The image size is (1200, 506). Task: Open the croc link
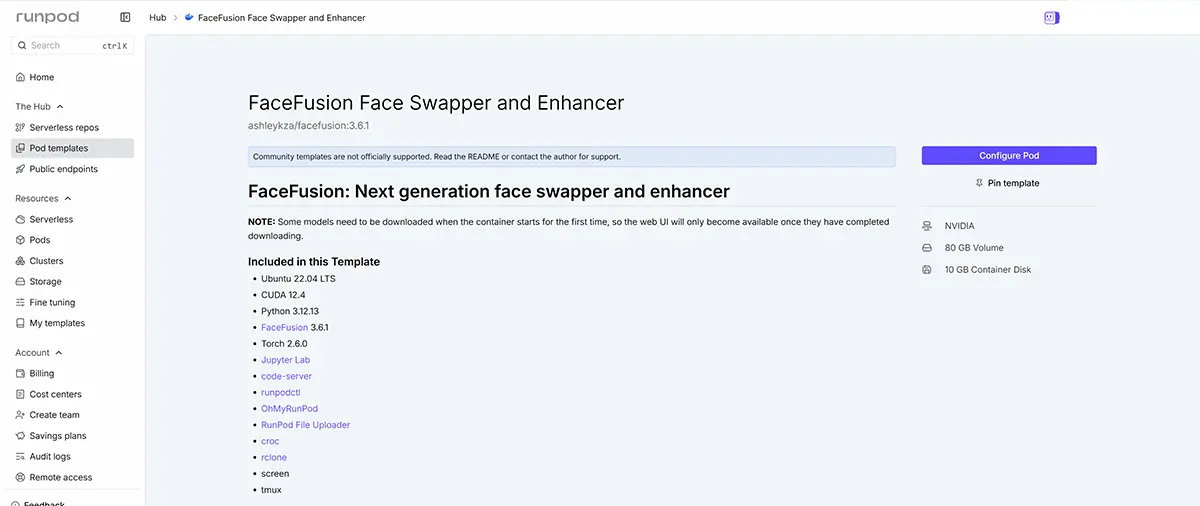(270, 441)
